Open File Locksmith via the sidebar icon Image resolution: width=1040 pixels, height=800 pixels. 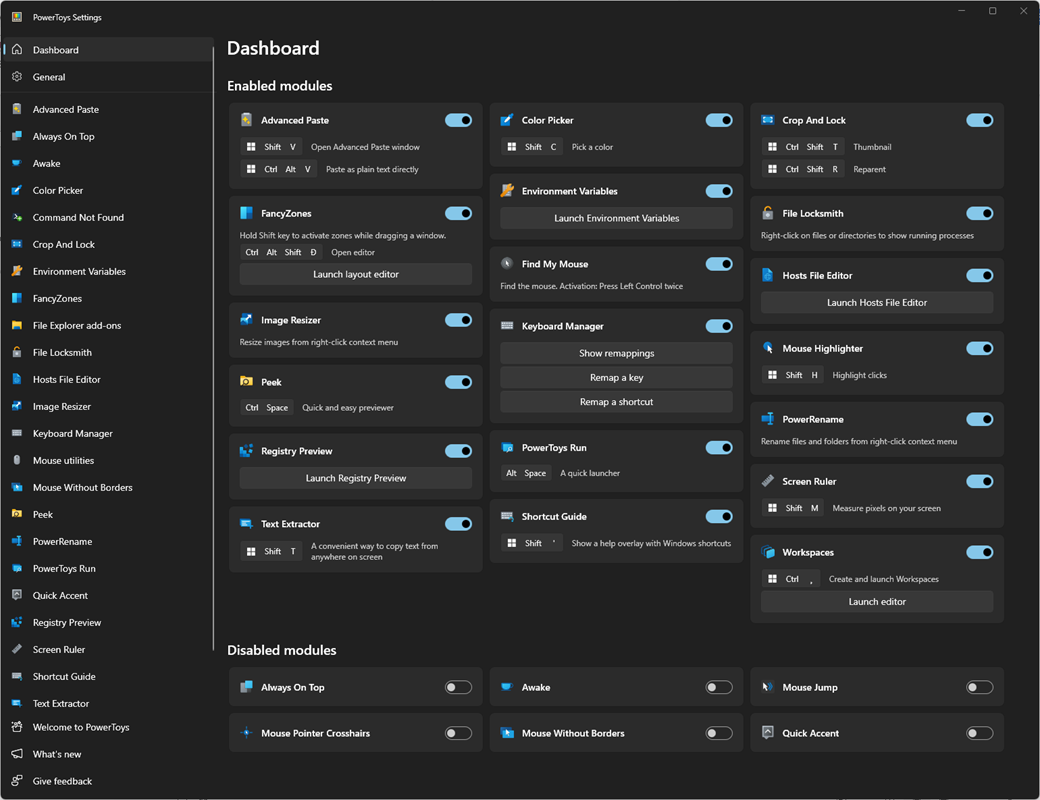[x=17, y=352]
